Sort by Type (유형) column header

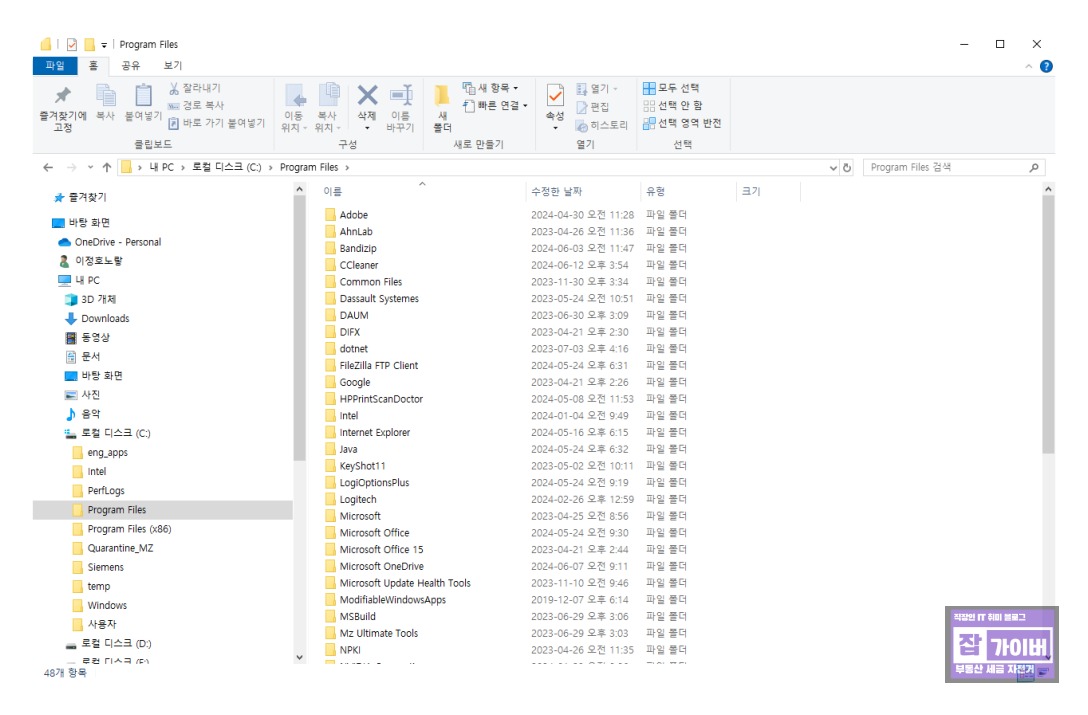(x=688, y=191)
